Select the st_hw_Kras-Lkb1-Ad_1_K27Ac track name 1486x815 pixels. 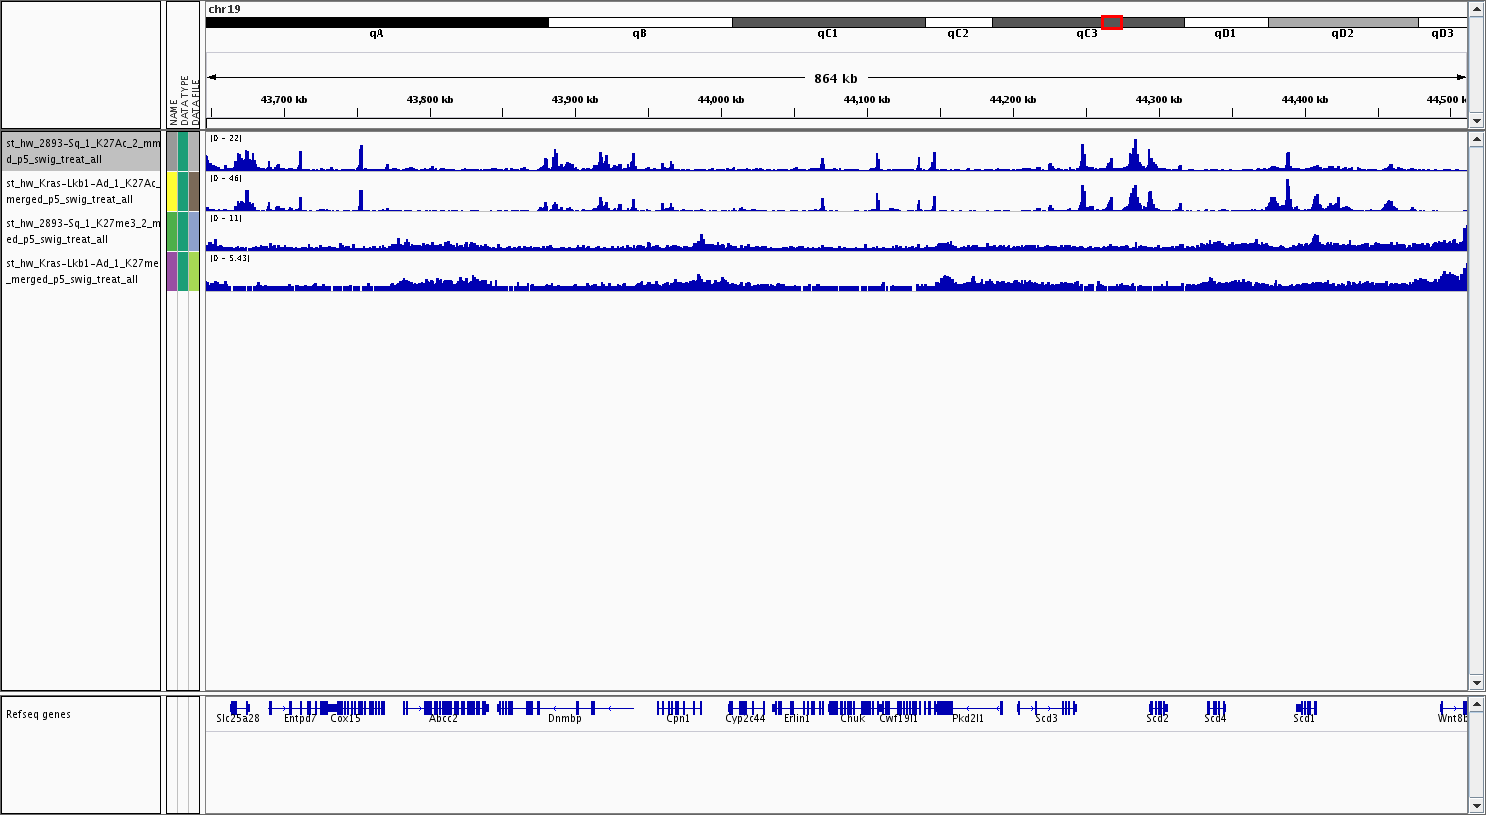click(81, 191)
